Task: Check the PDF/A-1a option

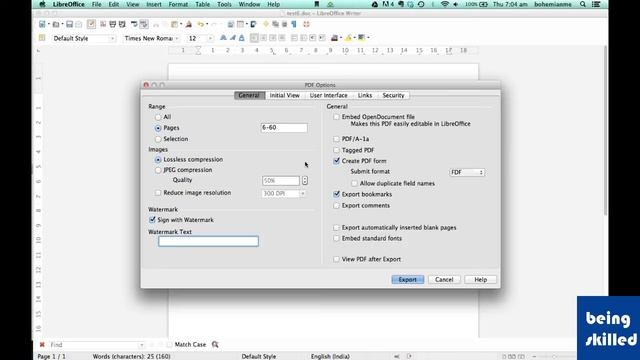Action: 336,139
